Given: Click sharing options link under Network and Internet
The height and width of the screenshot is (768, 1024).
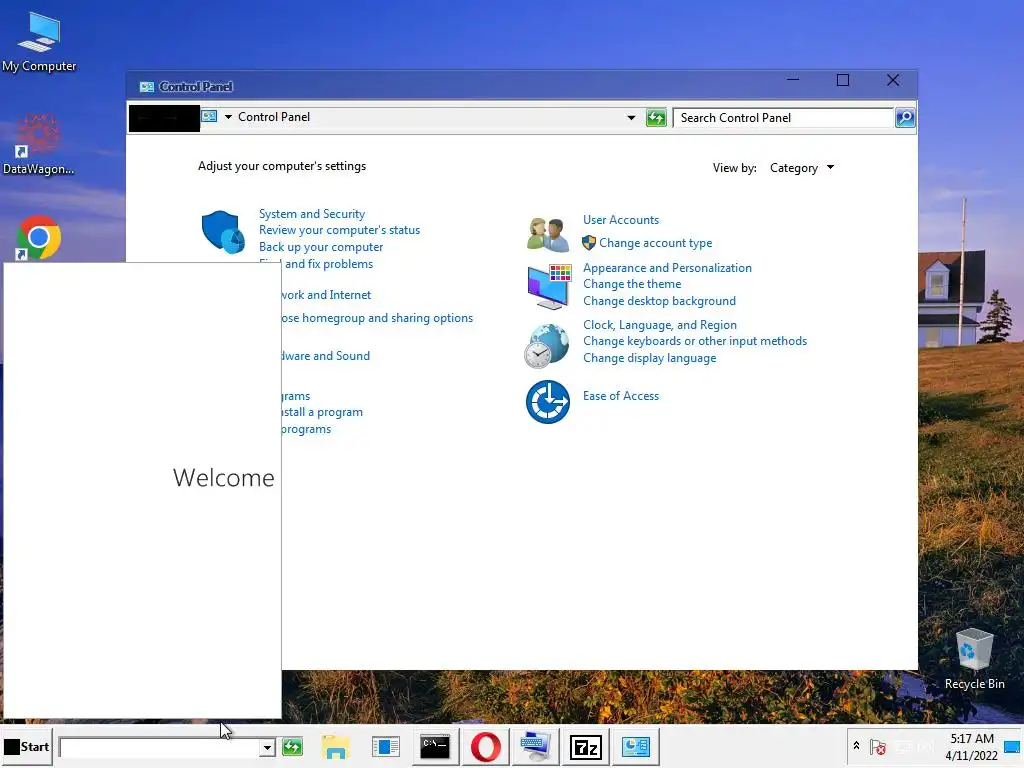Looking at the screenshot, I should (x=377, y=318).
